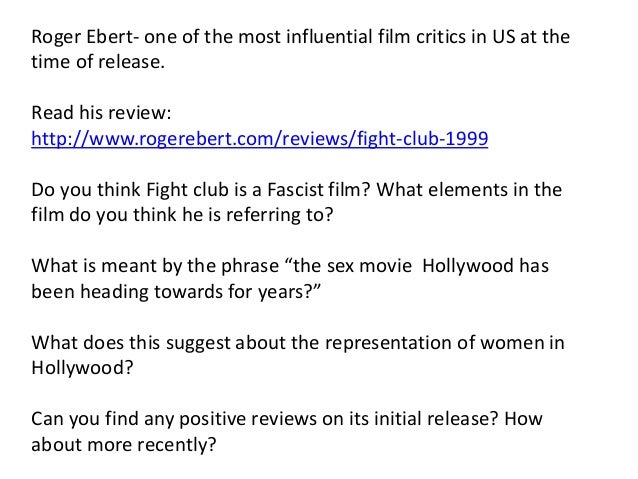
Task: Click the word 'suggest' in the women question
Action: point(198,343)
